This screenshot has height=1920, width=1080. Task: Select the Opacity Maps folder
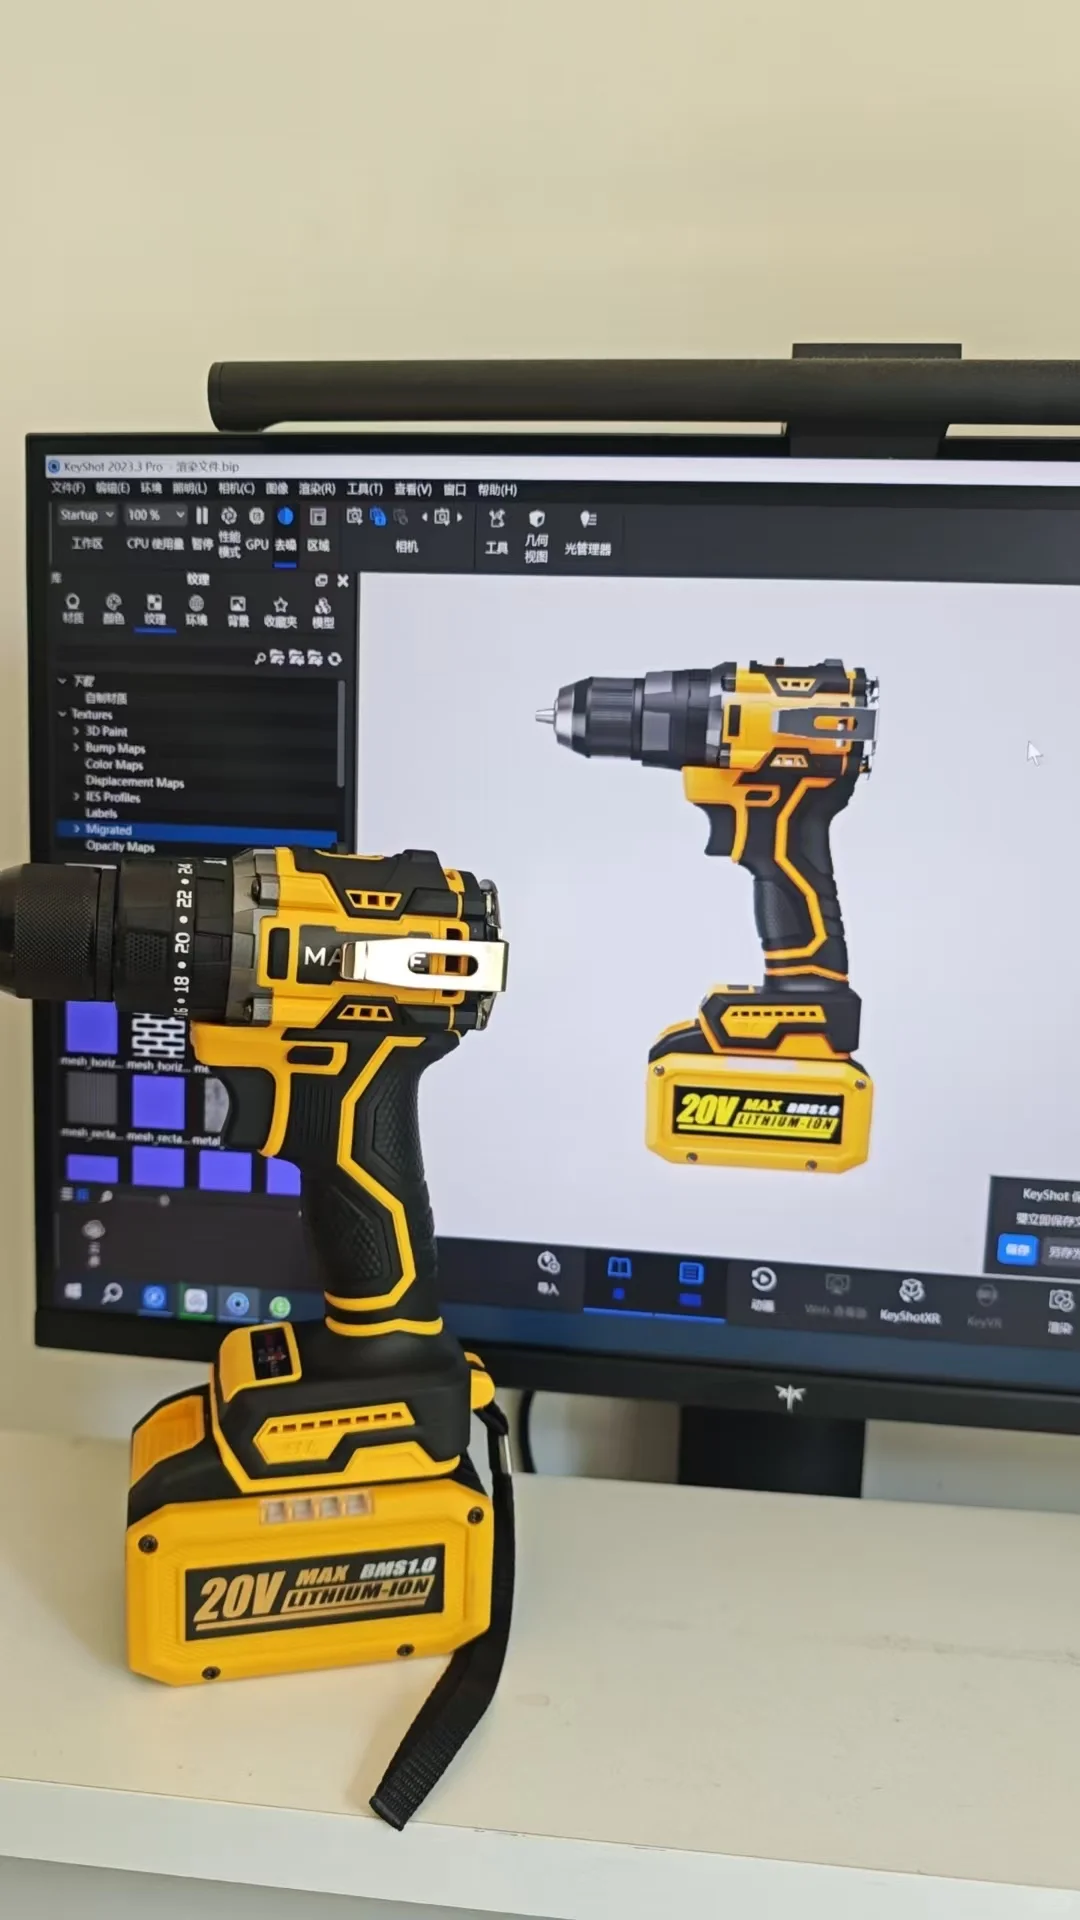120,846
